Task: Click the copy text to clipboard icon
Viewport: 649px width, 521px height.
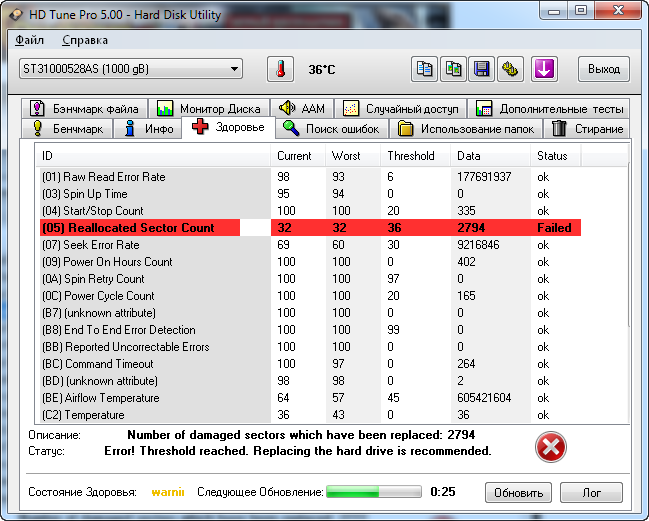Action: [424, 69]
